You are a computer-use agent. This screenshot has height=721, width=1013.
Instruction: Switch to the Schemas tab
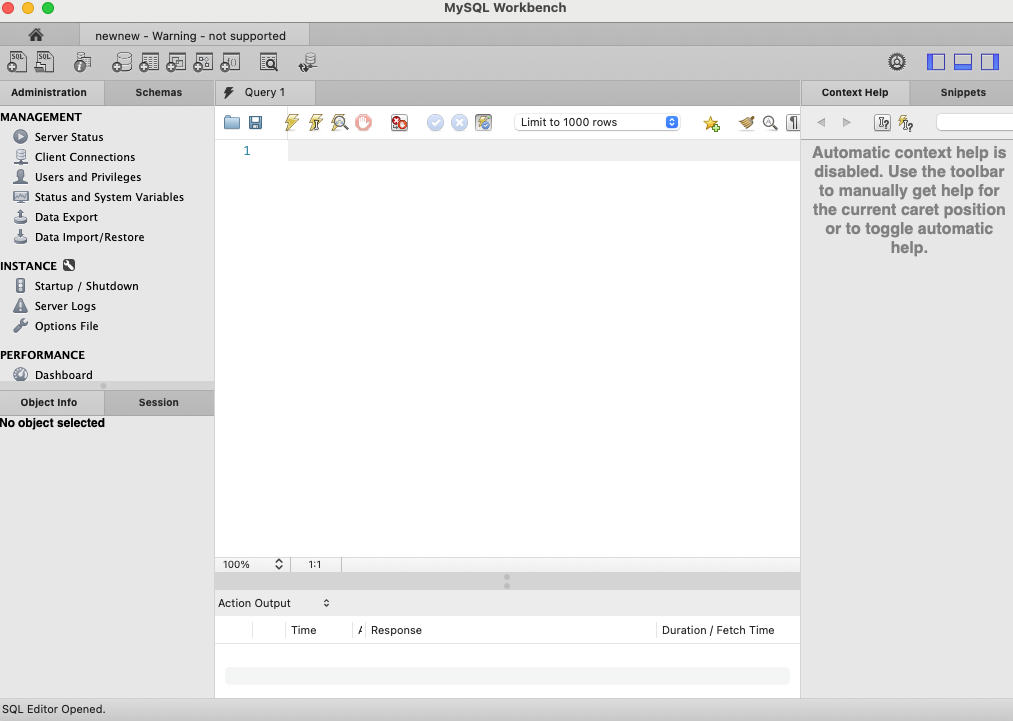pyautogui.click(x=159, y=92)
